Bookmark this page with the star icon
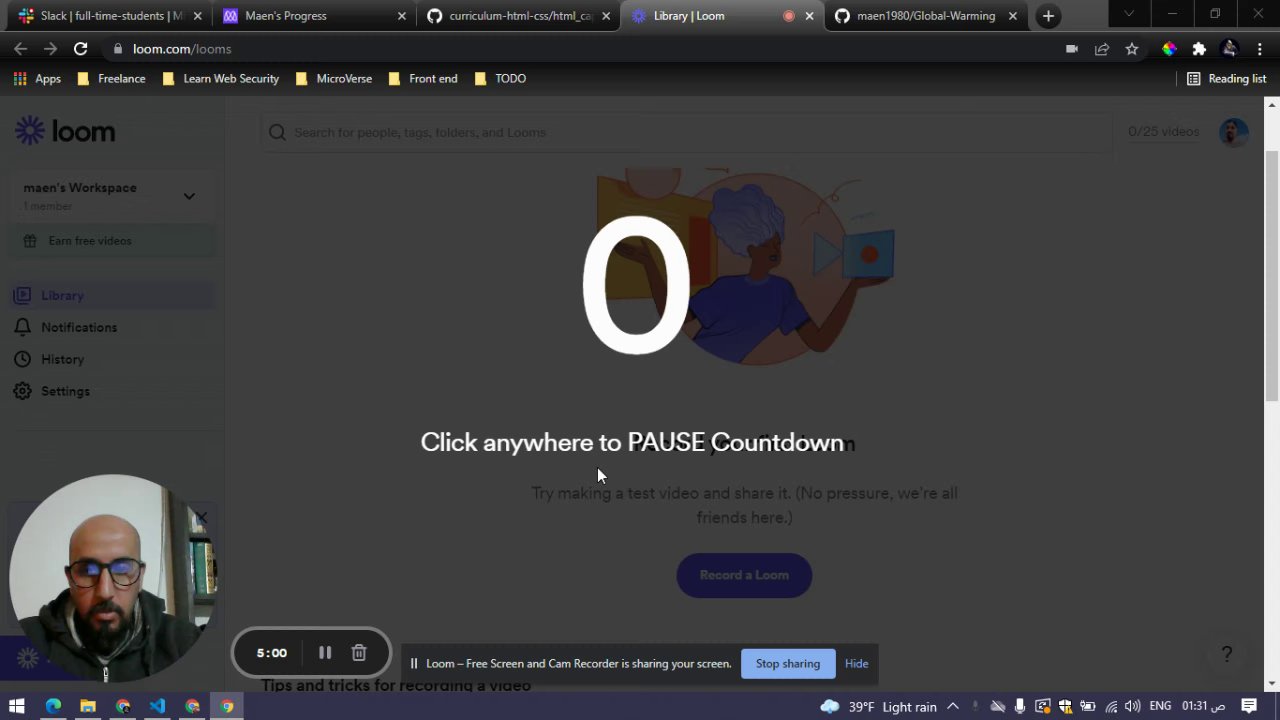 [x=1132, y=49]
